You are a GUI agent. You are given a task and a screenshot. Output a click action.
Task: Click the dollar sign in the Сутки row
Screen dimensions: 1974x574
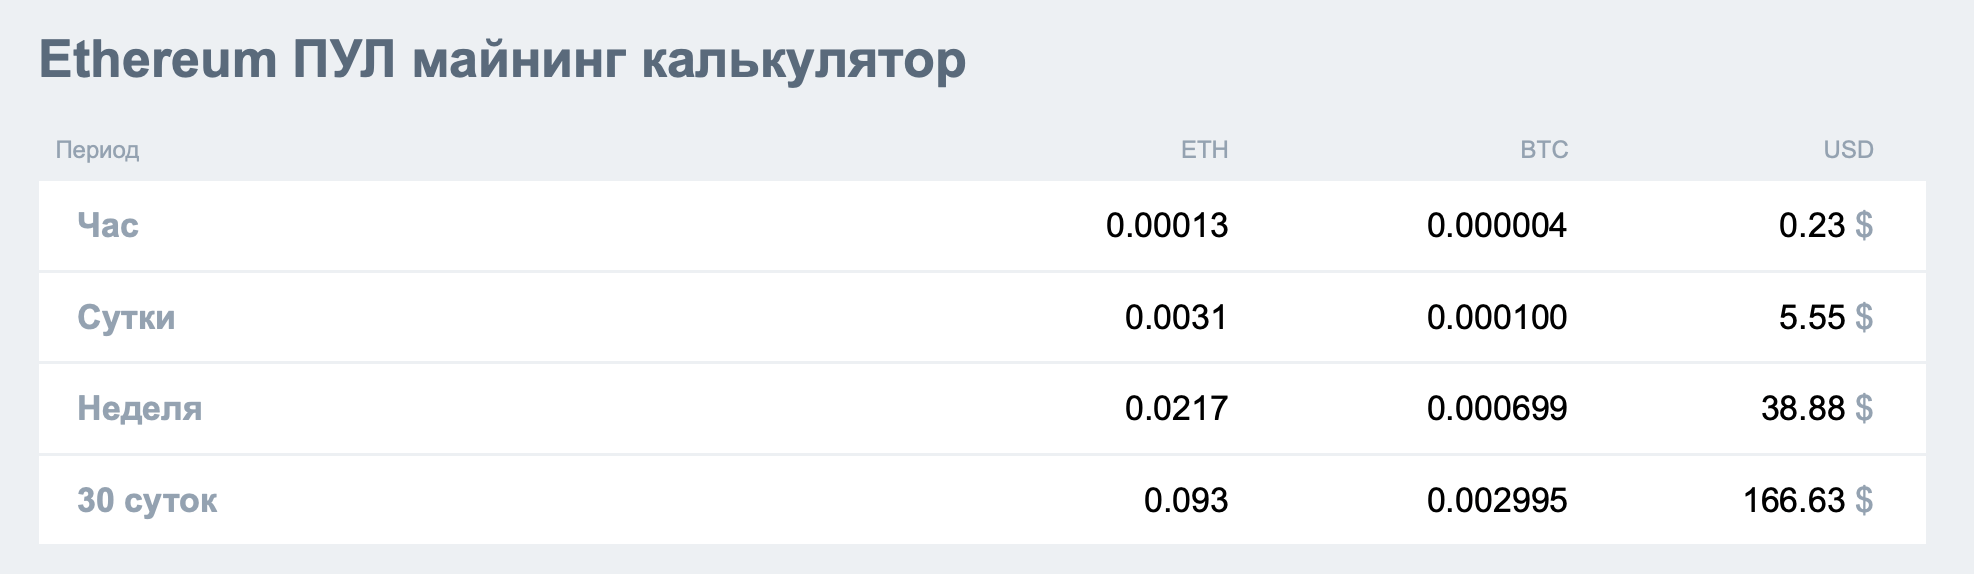click(1863, 318)
